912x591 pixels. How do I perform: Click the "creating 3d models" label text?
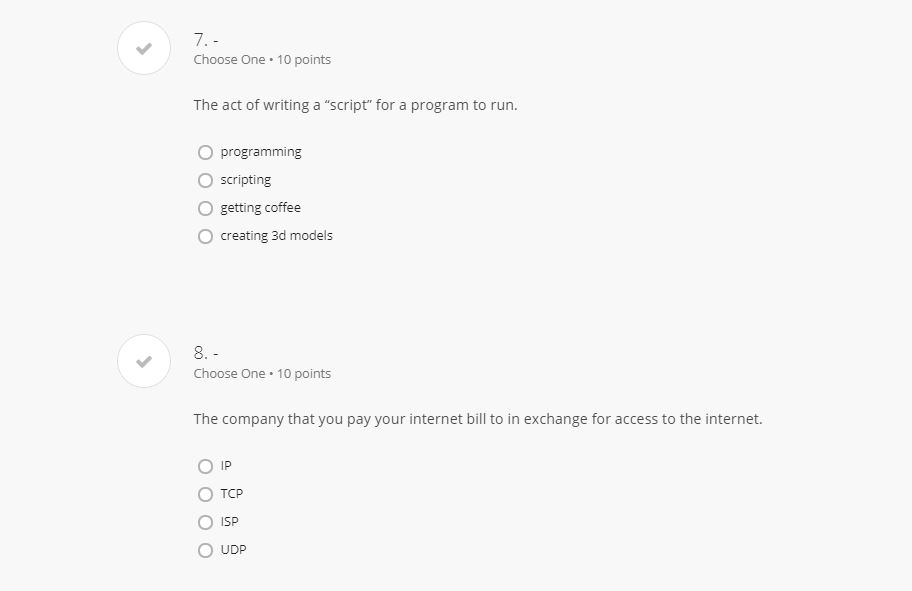pos(277,236)
